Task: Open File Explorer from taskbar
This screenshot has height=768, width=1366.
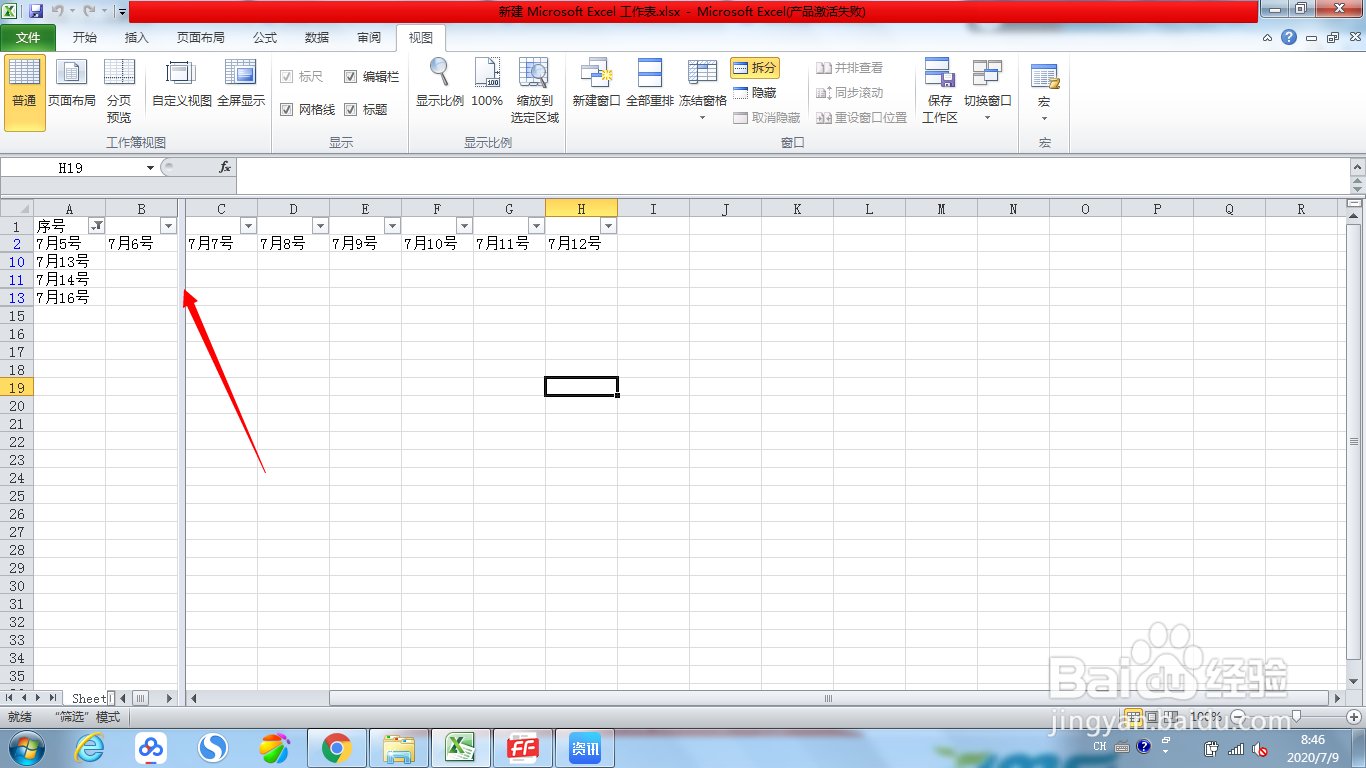Action: 399,748
